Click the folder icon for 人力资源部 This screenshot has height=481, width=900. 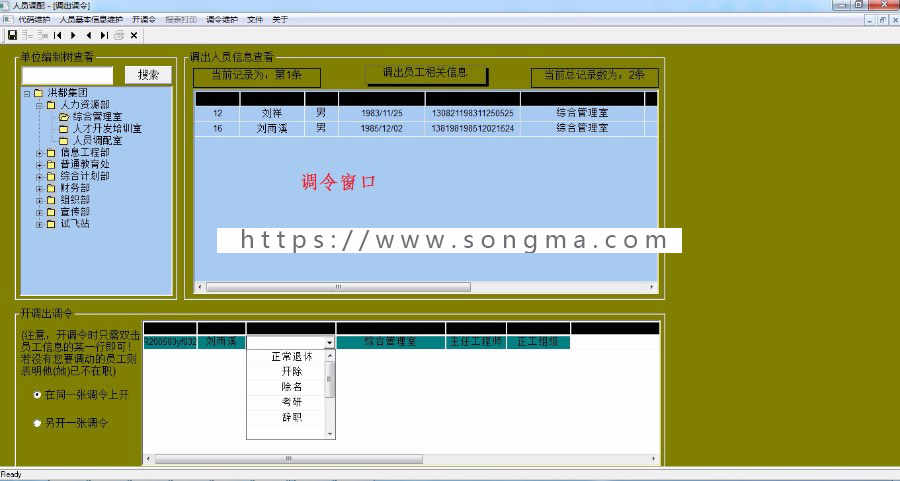(51, 105)
